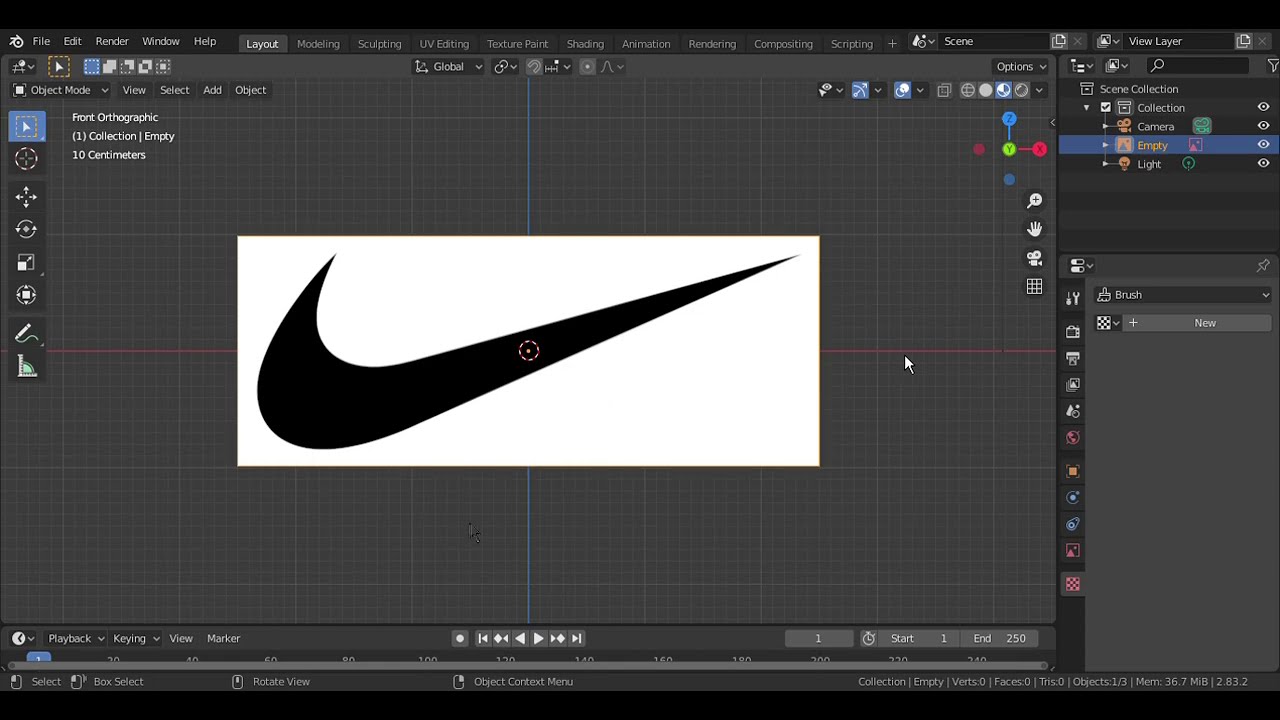Screen dimensions: 1280x720
Task: Switch to rendered viewport shading
Action: [1021, 90]
